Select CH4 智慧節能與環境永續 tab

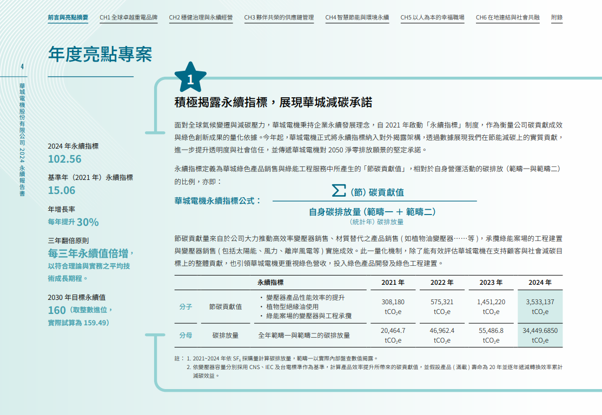coord(357,18)
